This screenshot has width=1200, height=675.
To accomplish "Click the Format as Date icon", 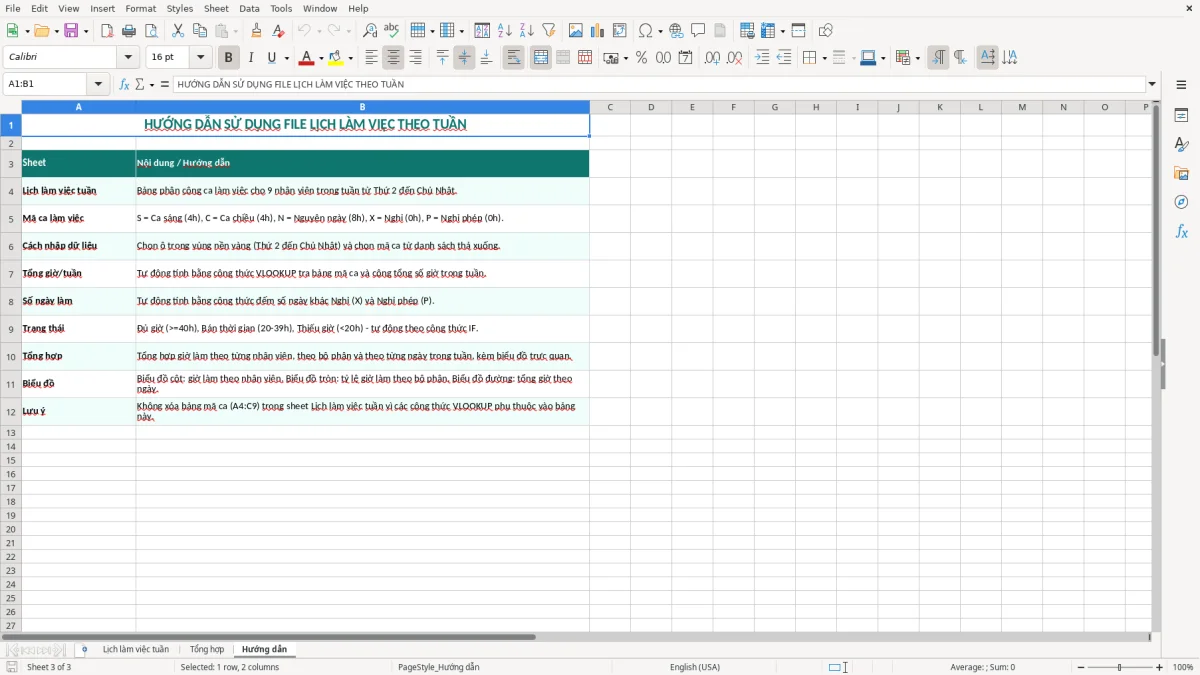I will [x=686, y=58].
